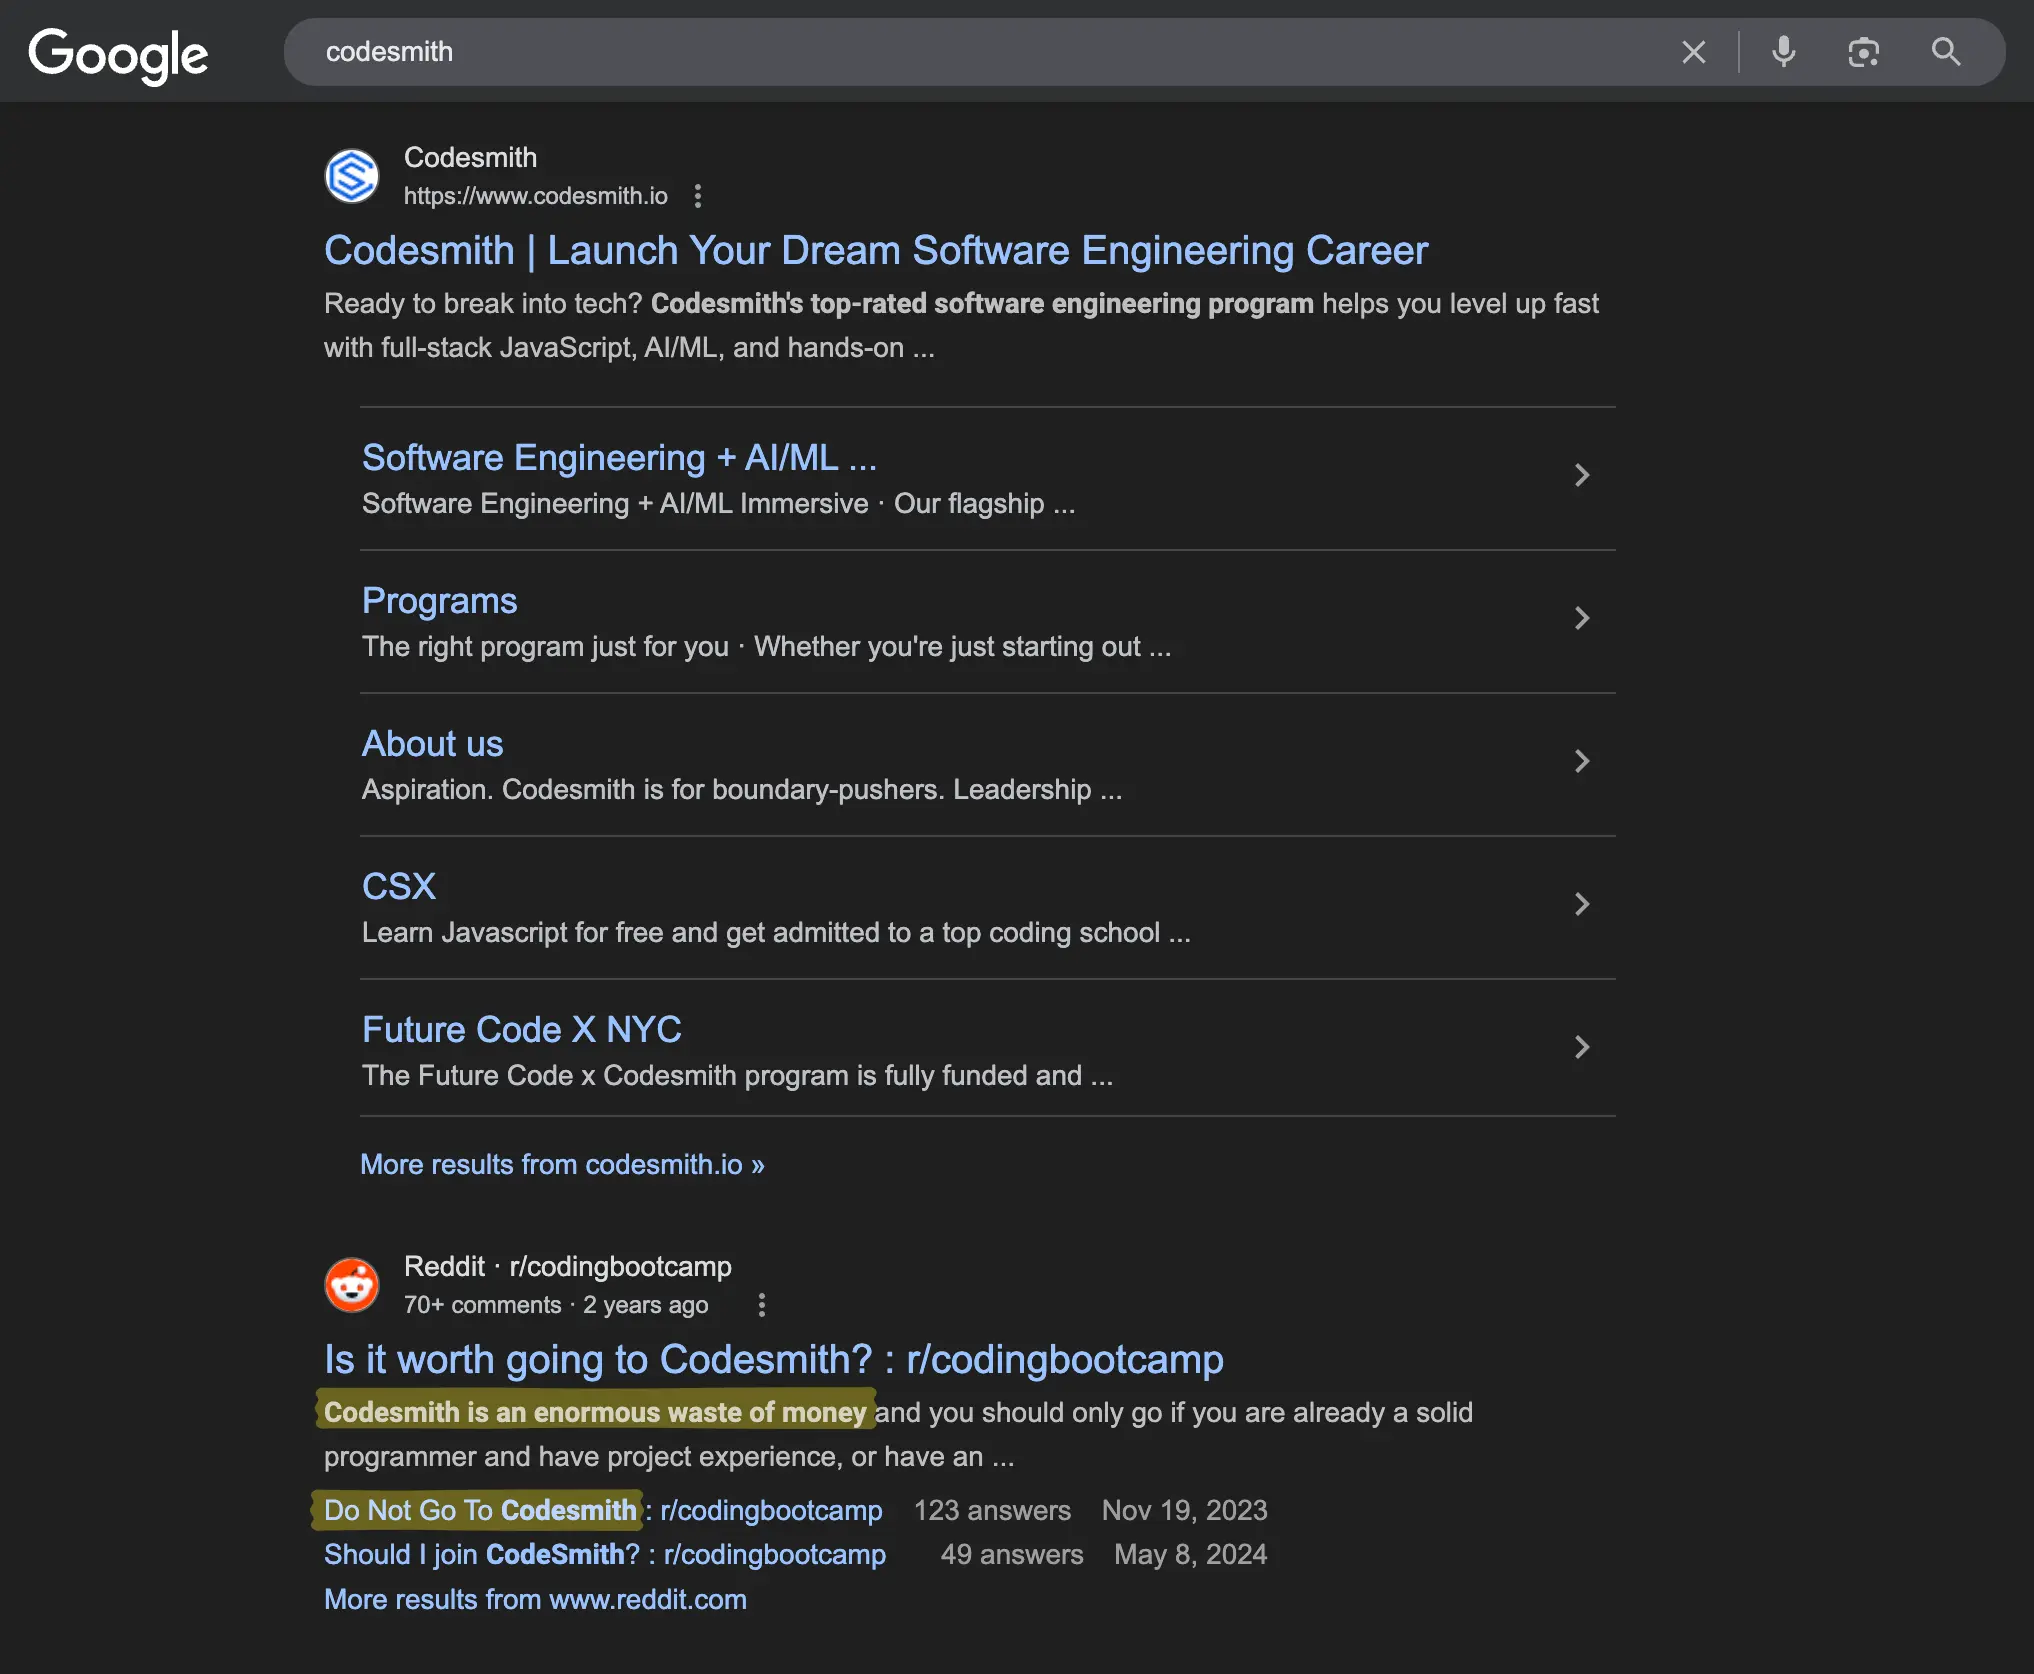This screenshot has height=1674, width=2034.
Task: Expand the Software Engineering + AI/ML sitelink chevron
Action: (x=1582, y=476)
